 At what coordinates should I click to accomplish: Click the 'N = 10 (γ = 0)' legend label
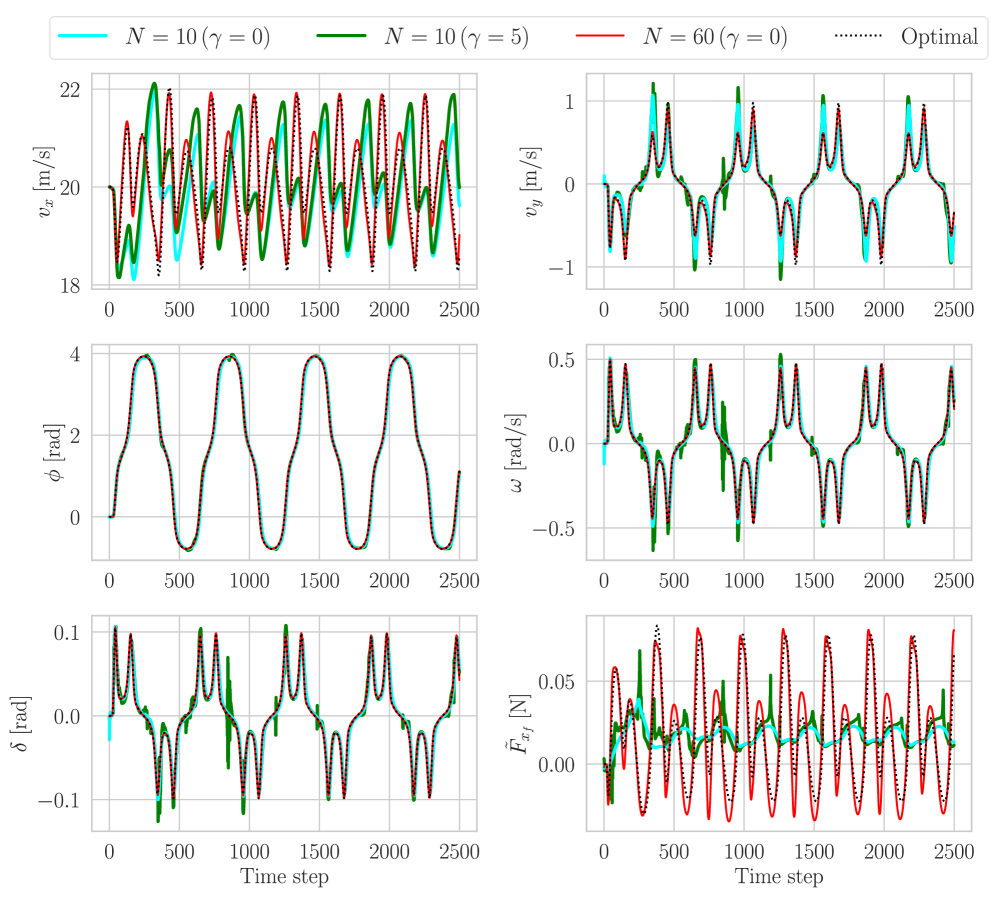(198, 37)
